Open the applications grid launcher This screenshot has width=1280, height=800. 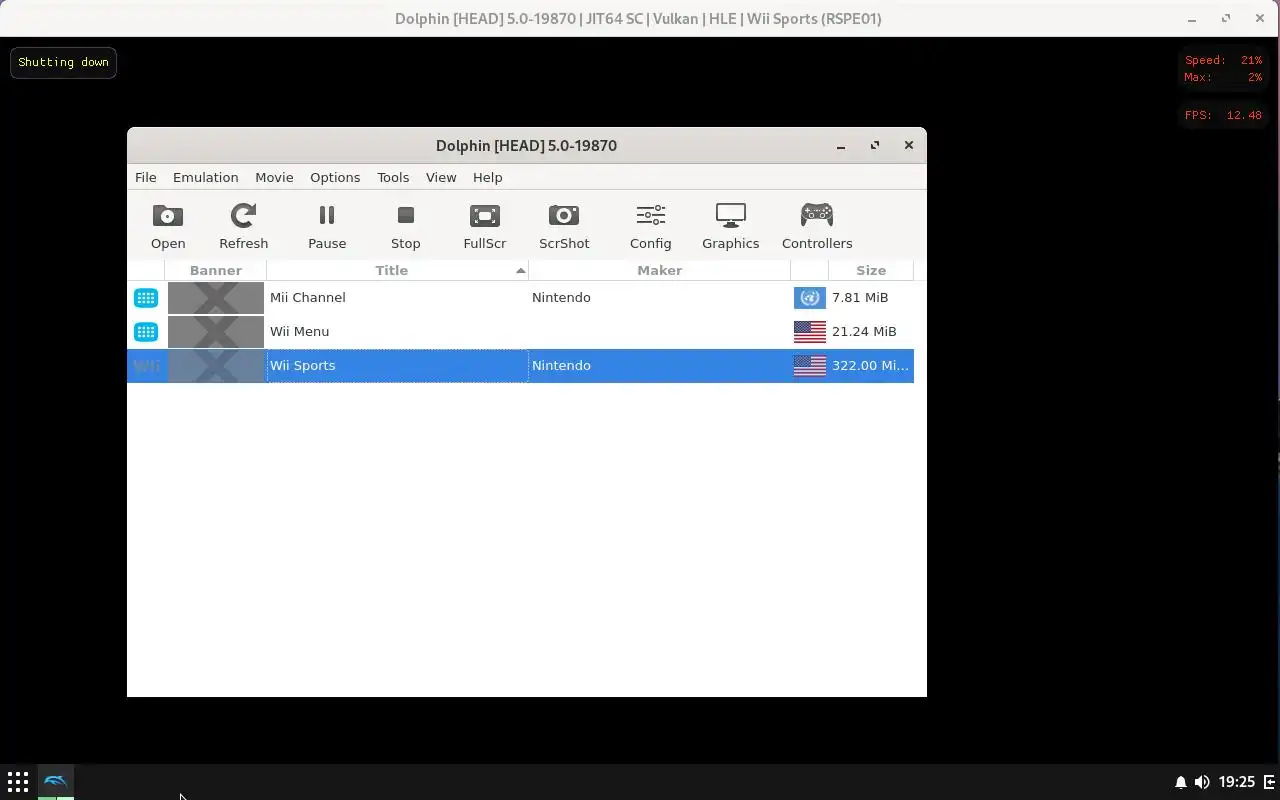pos(18,782)
